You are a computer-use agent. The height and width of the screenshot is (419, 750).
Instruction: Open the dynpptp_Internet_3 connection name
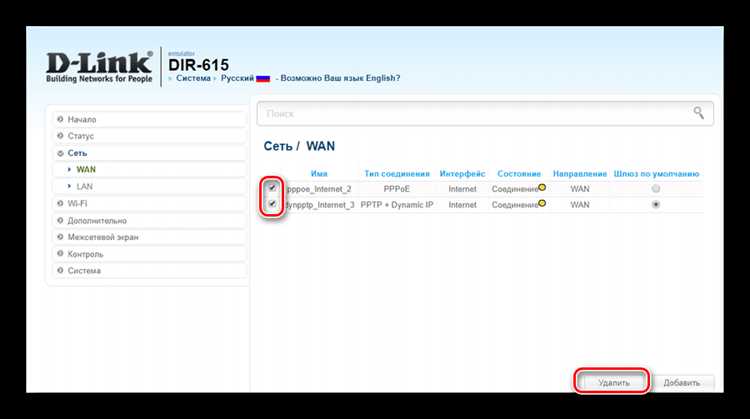click(320, 205)
